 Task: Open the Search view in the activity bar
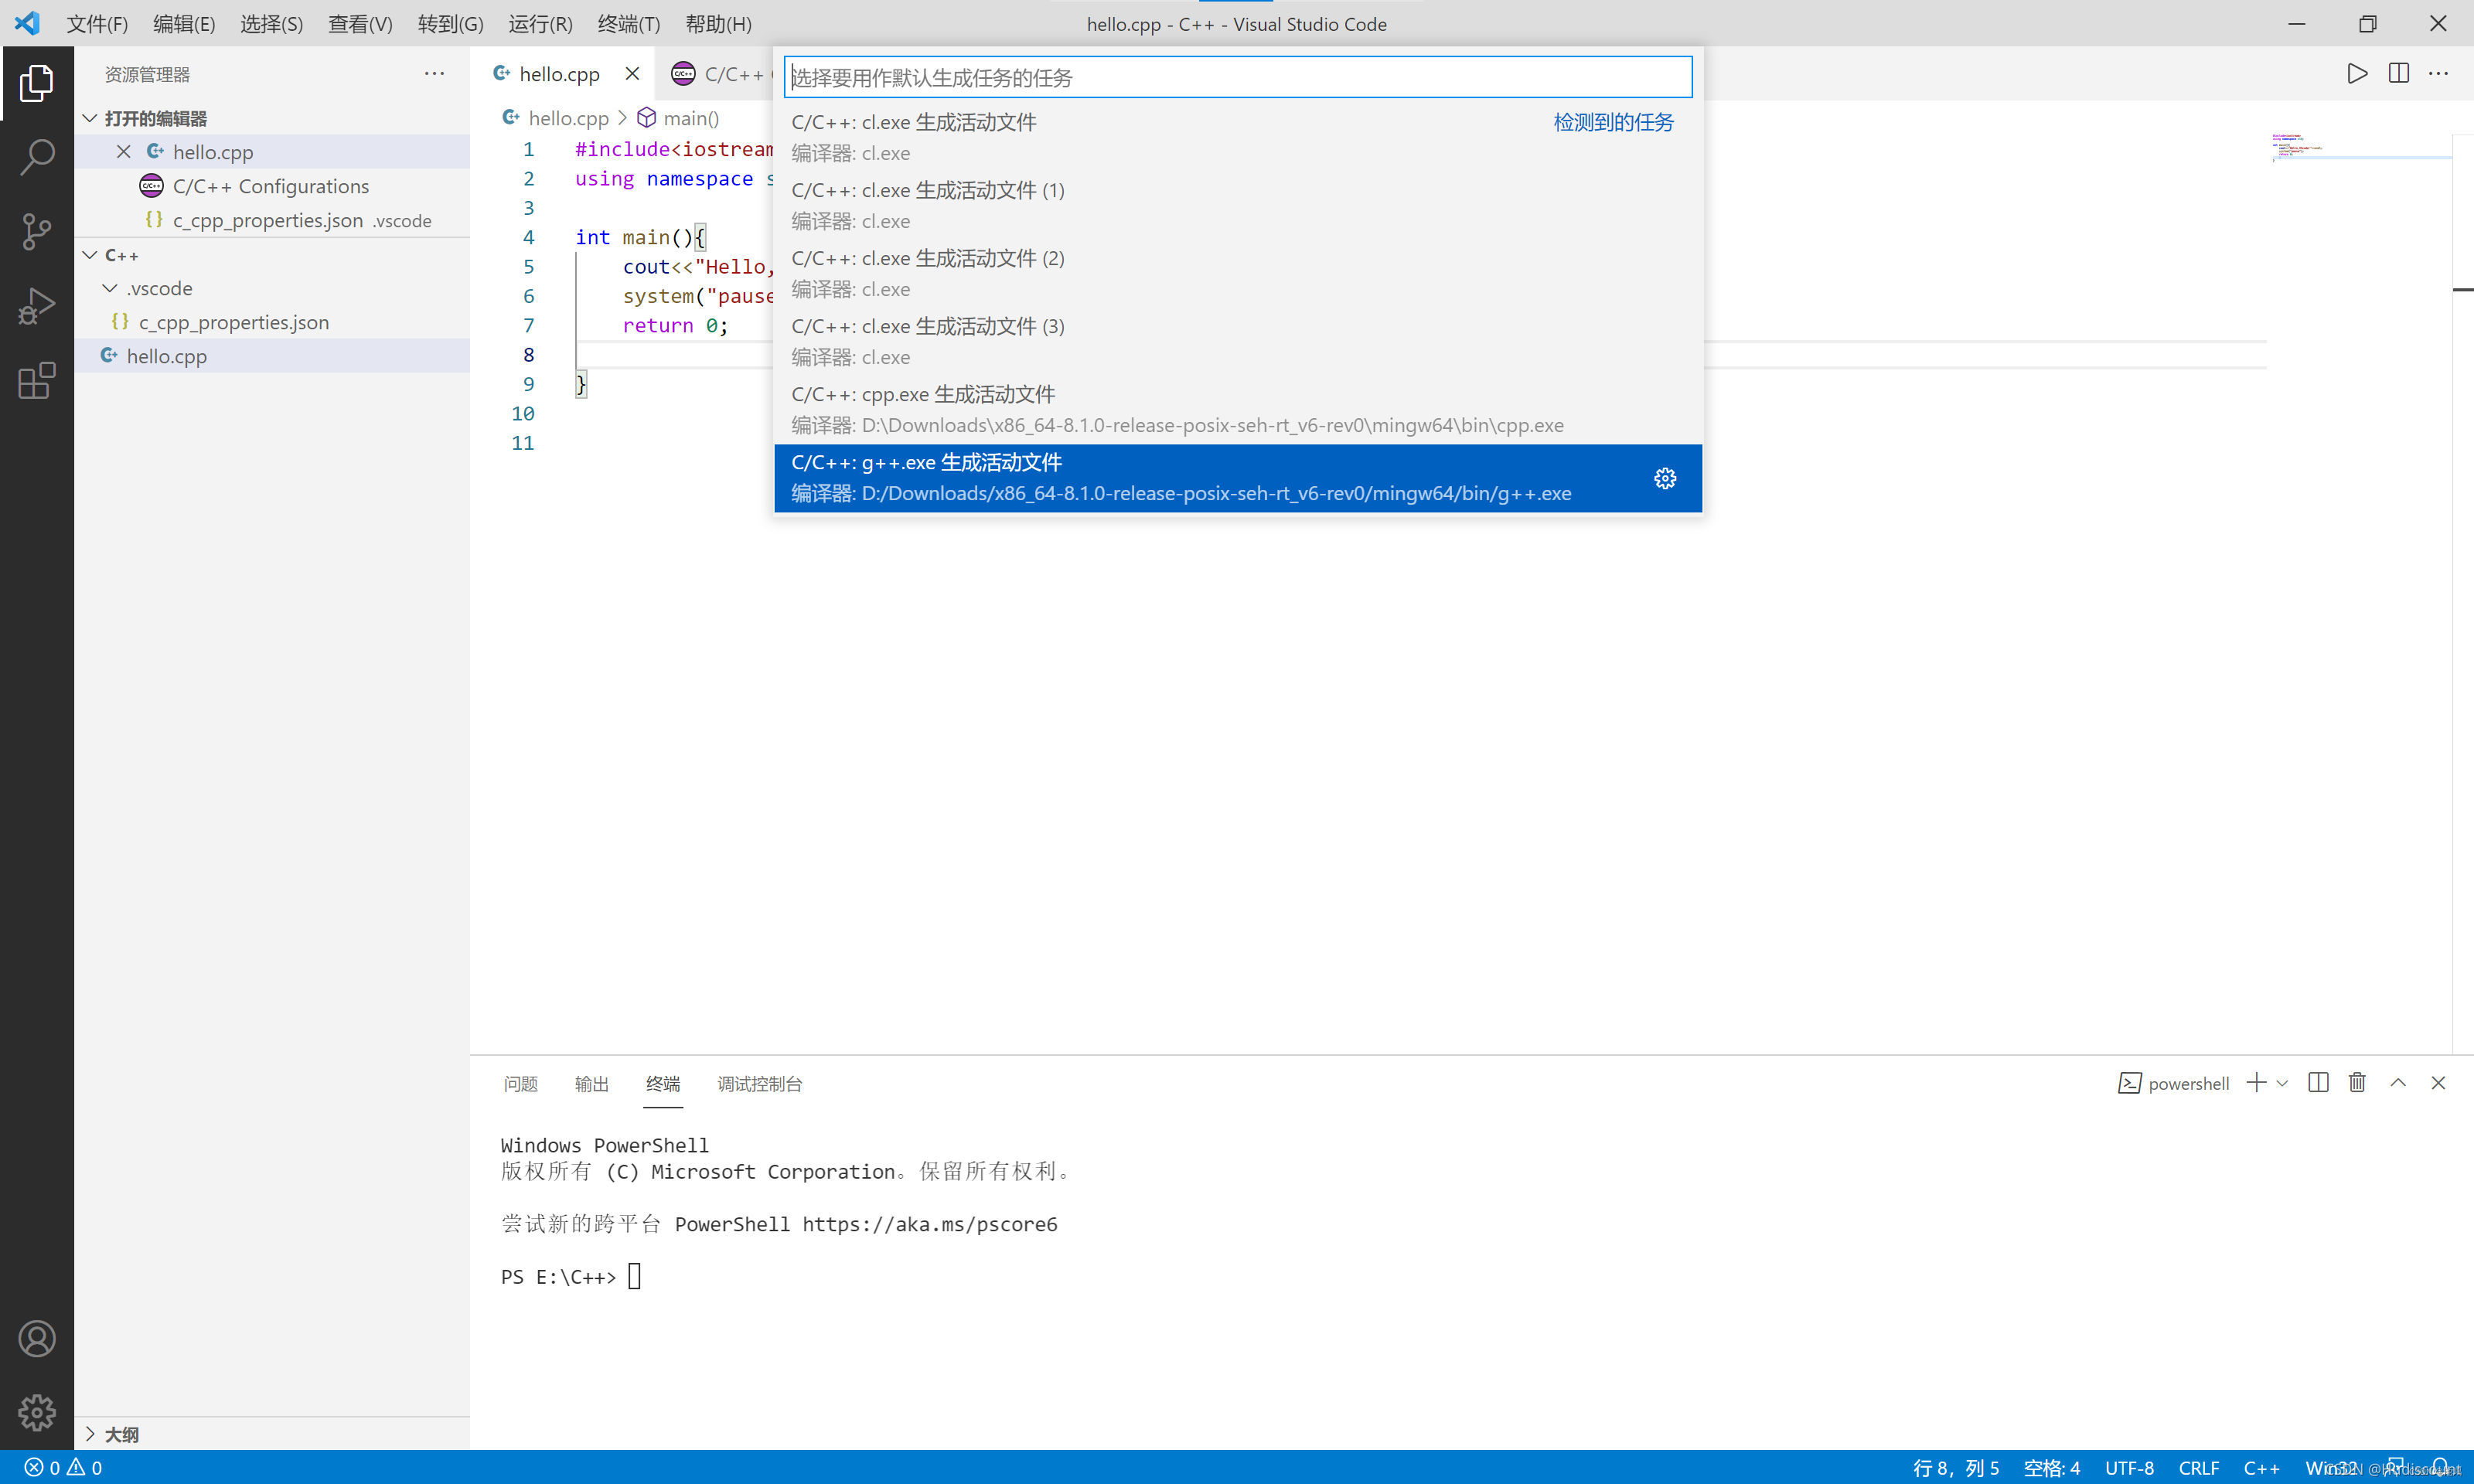pos(37,157)
